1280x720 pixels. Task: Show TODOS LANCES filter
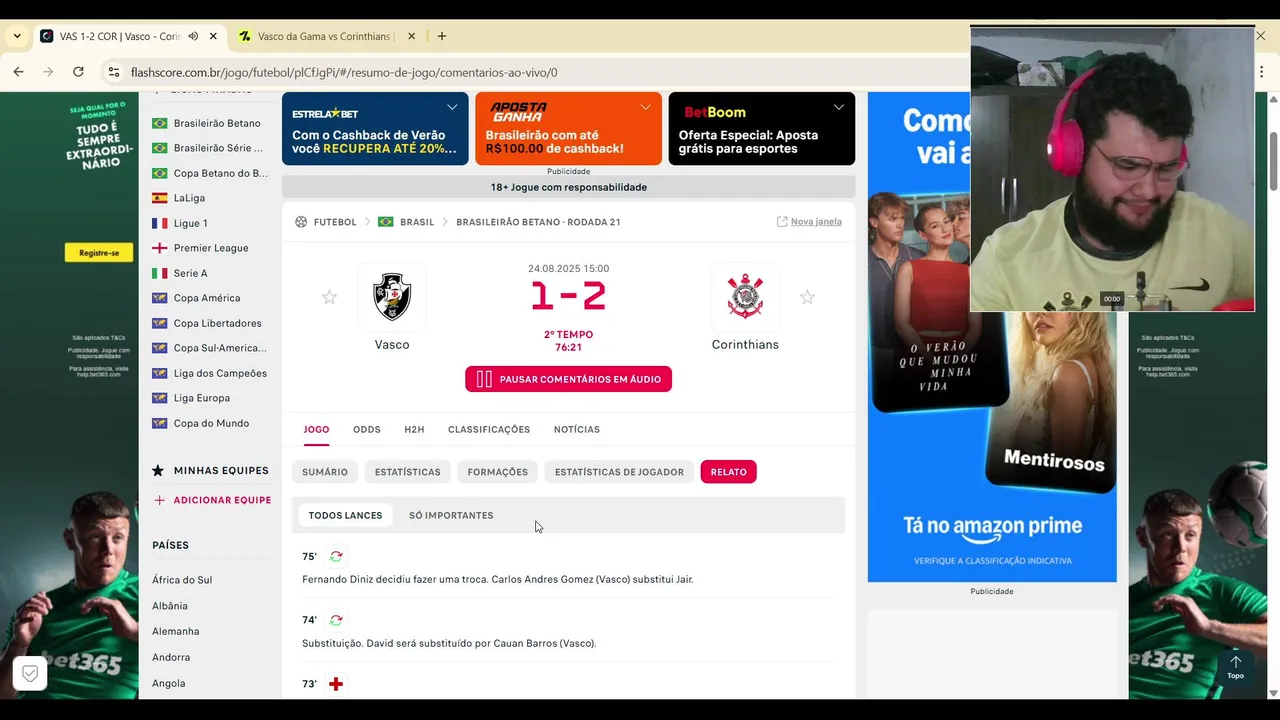(345, 515)
